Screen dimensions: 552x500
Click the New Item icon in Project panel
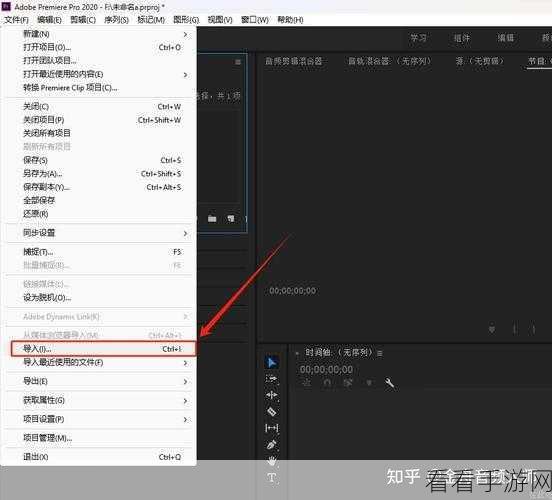pyautogui.click(x=231, y=219)
